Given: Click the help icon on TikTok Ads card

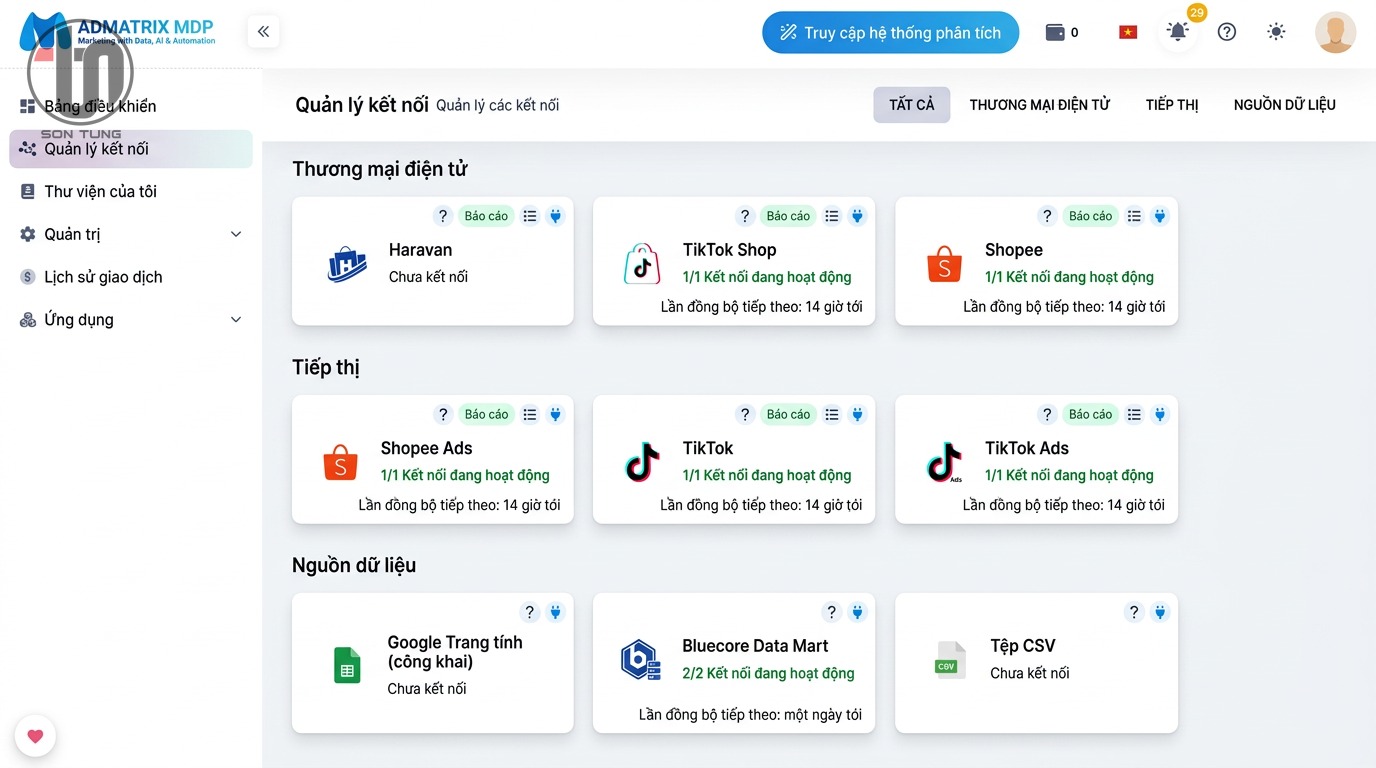Looking at the screenshot, I should [1047, 414].
